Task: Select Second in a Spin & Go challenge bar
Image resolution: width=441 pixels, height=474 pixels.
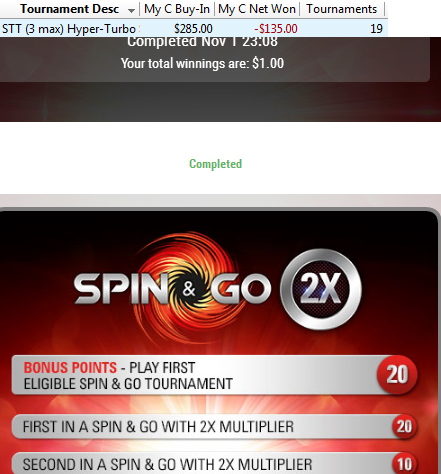Action: point(214,463)
